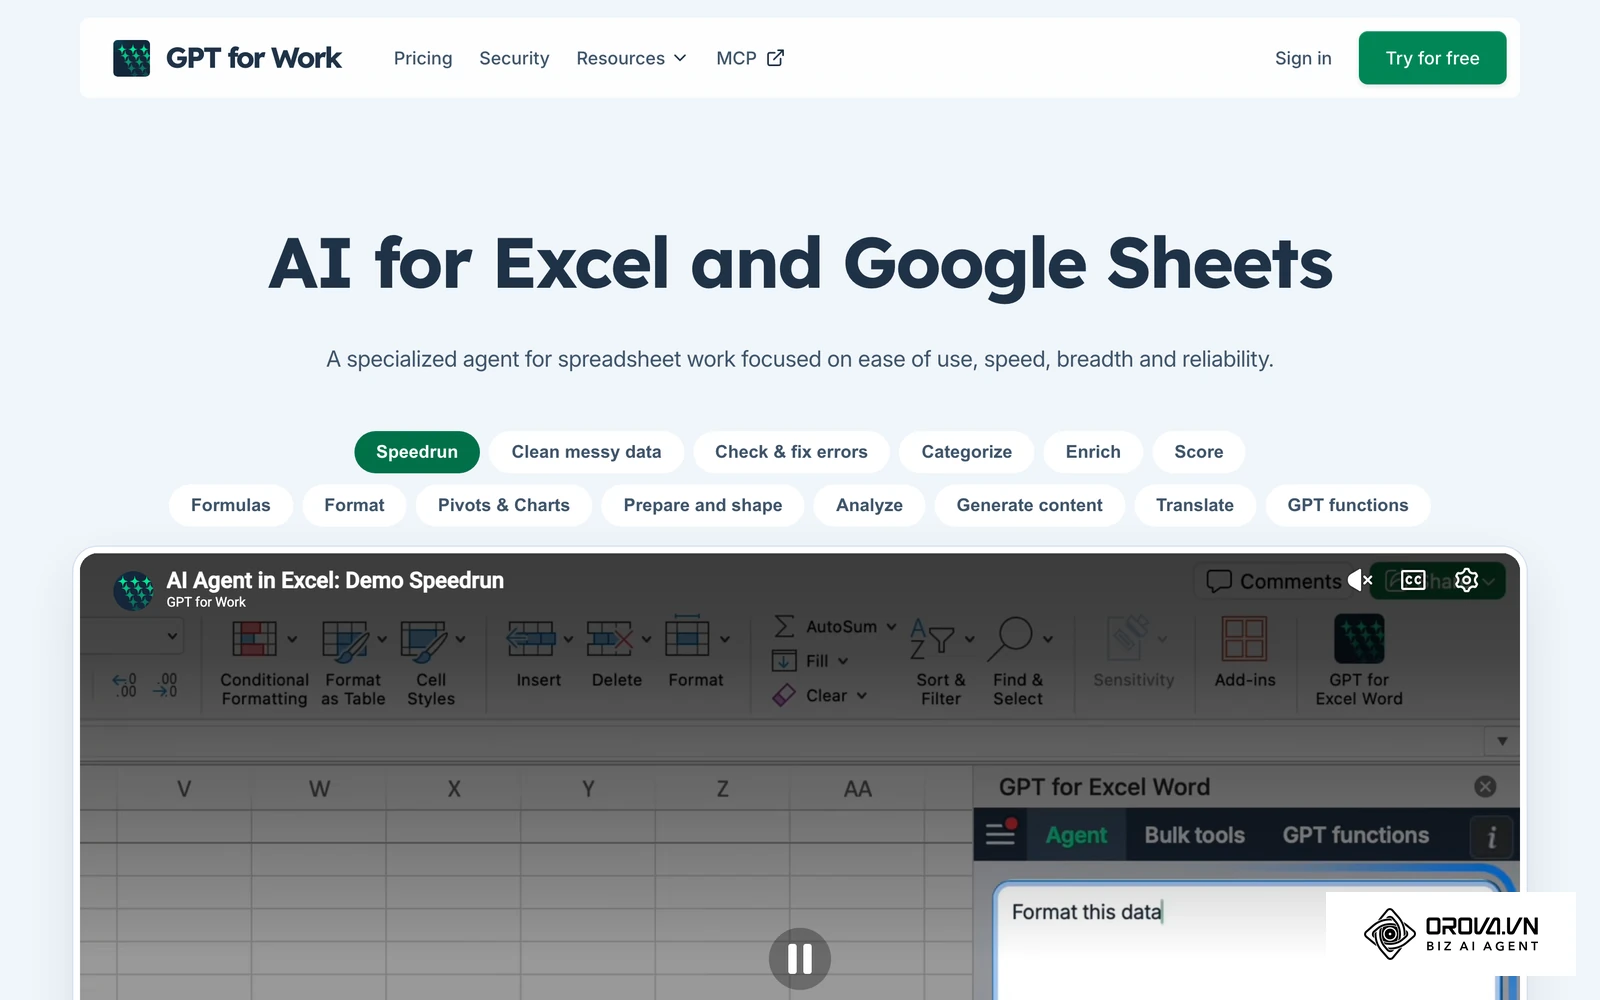Select the Agent tab
Screen dimensions: 1600x1000
click(1076, 835)
